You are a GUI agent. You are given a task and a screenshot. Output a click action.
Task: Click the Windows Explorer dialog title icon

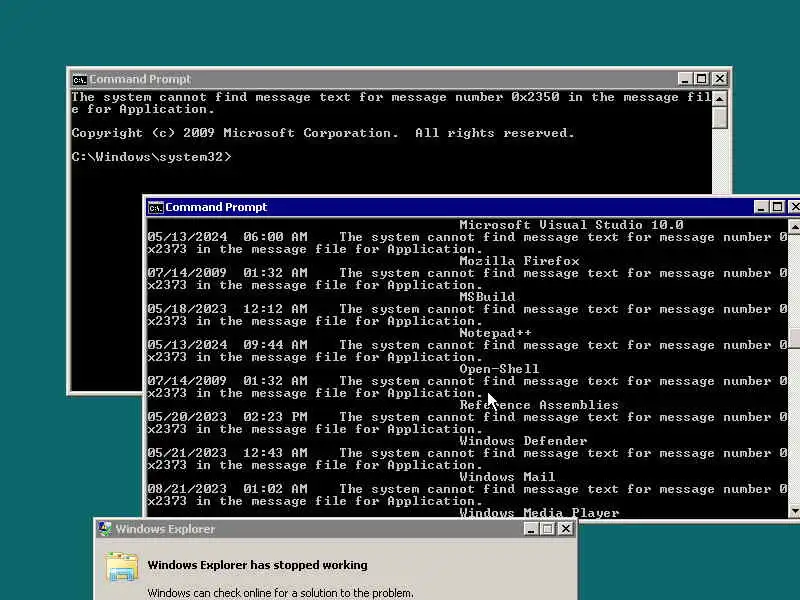click(x=105, y=529)
